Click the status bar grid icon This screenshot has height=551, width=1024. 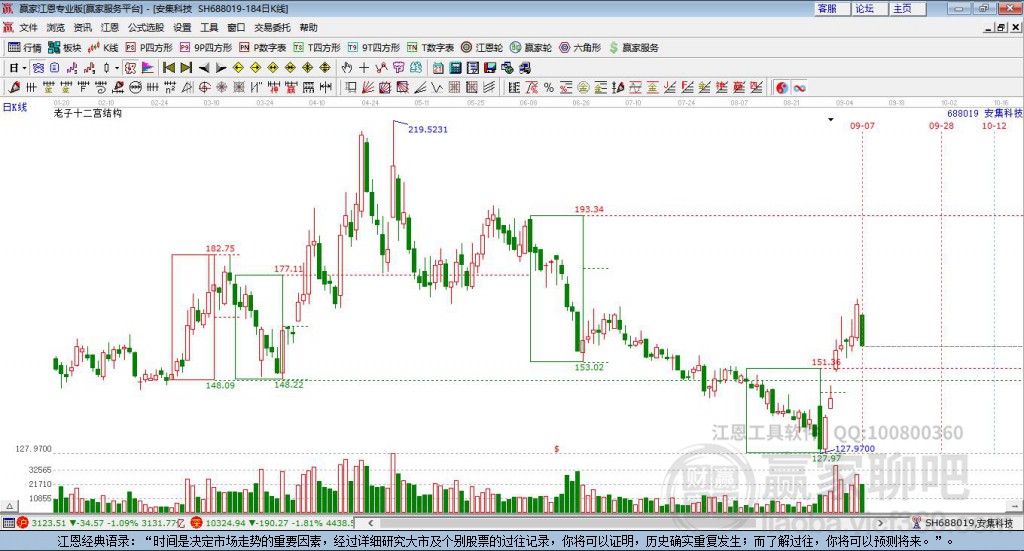pyautogui.click(x=8, y=523)
